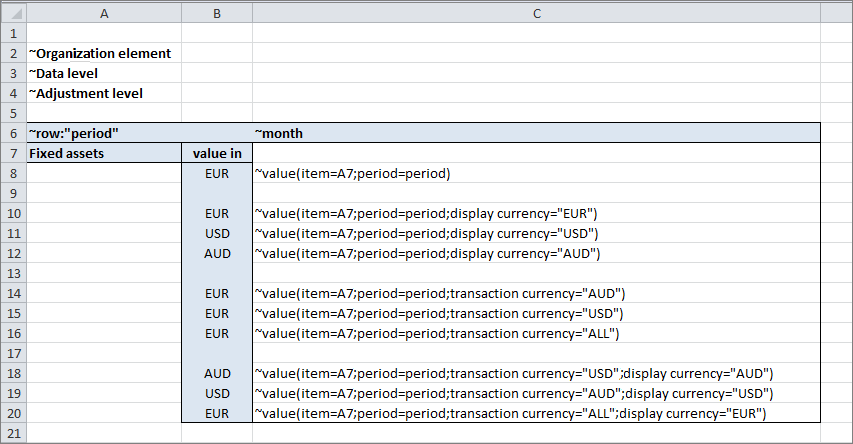Click the Select All corner of the grid
This screenshot has width=853, height=444.
coord(12,13)
